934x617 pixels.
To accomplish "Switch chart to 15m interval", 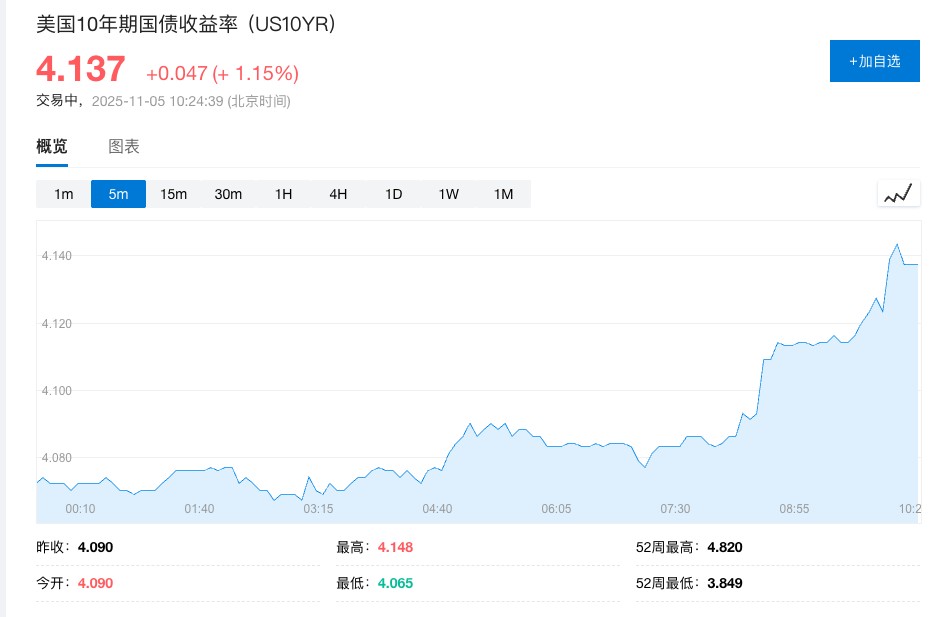I will [x=174, y=194].
